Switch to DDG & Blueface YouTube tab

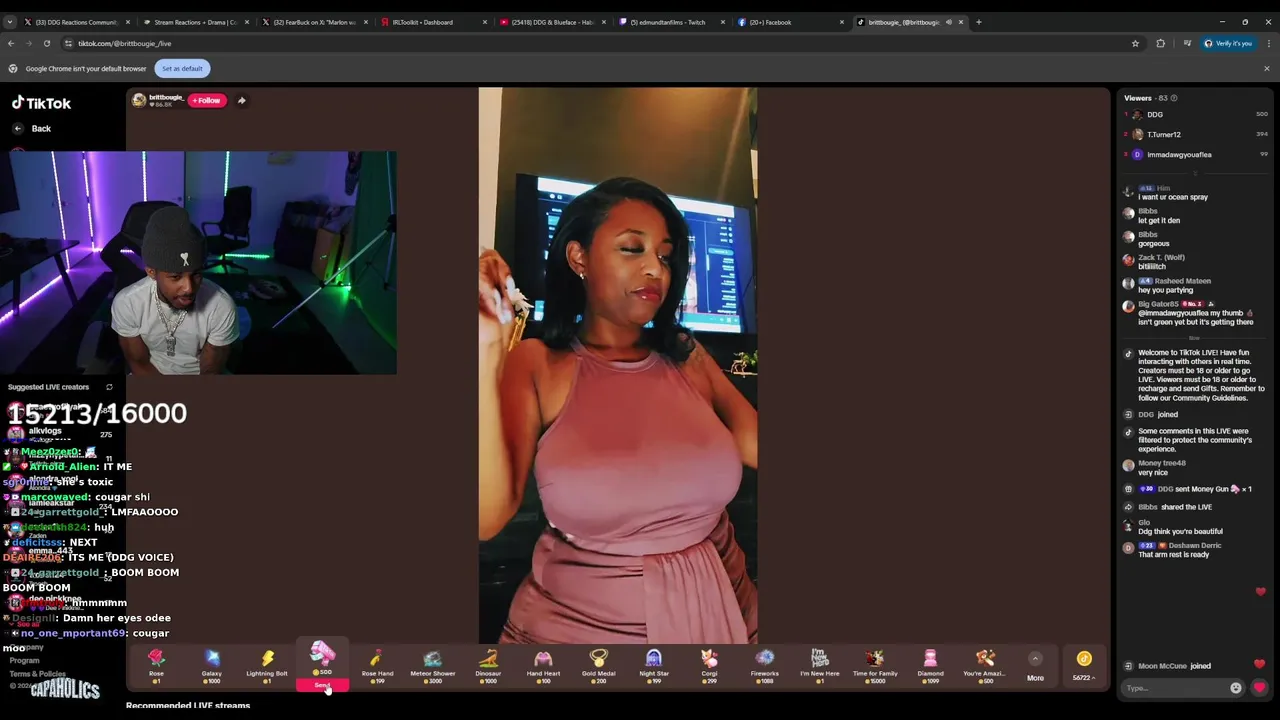point(553,22)
